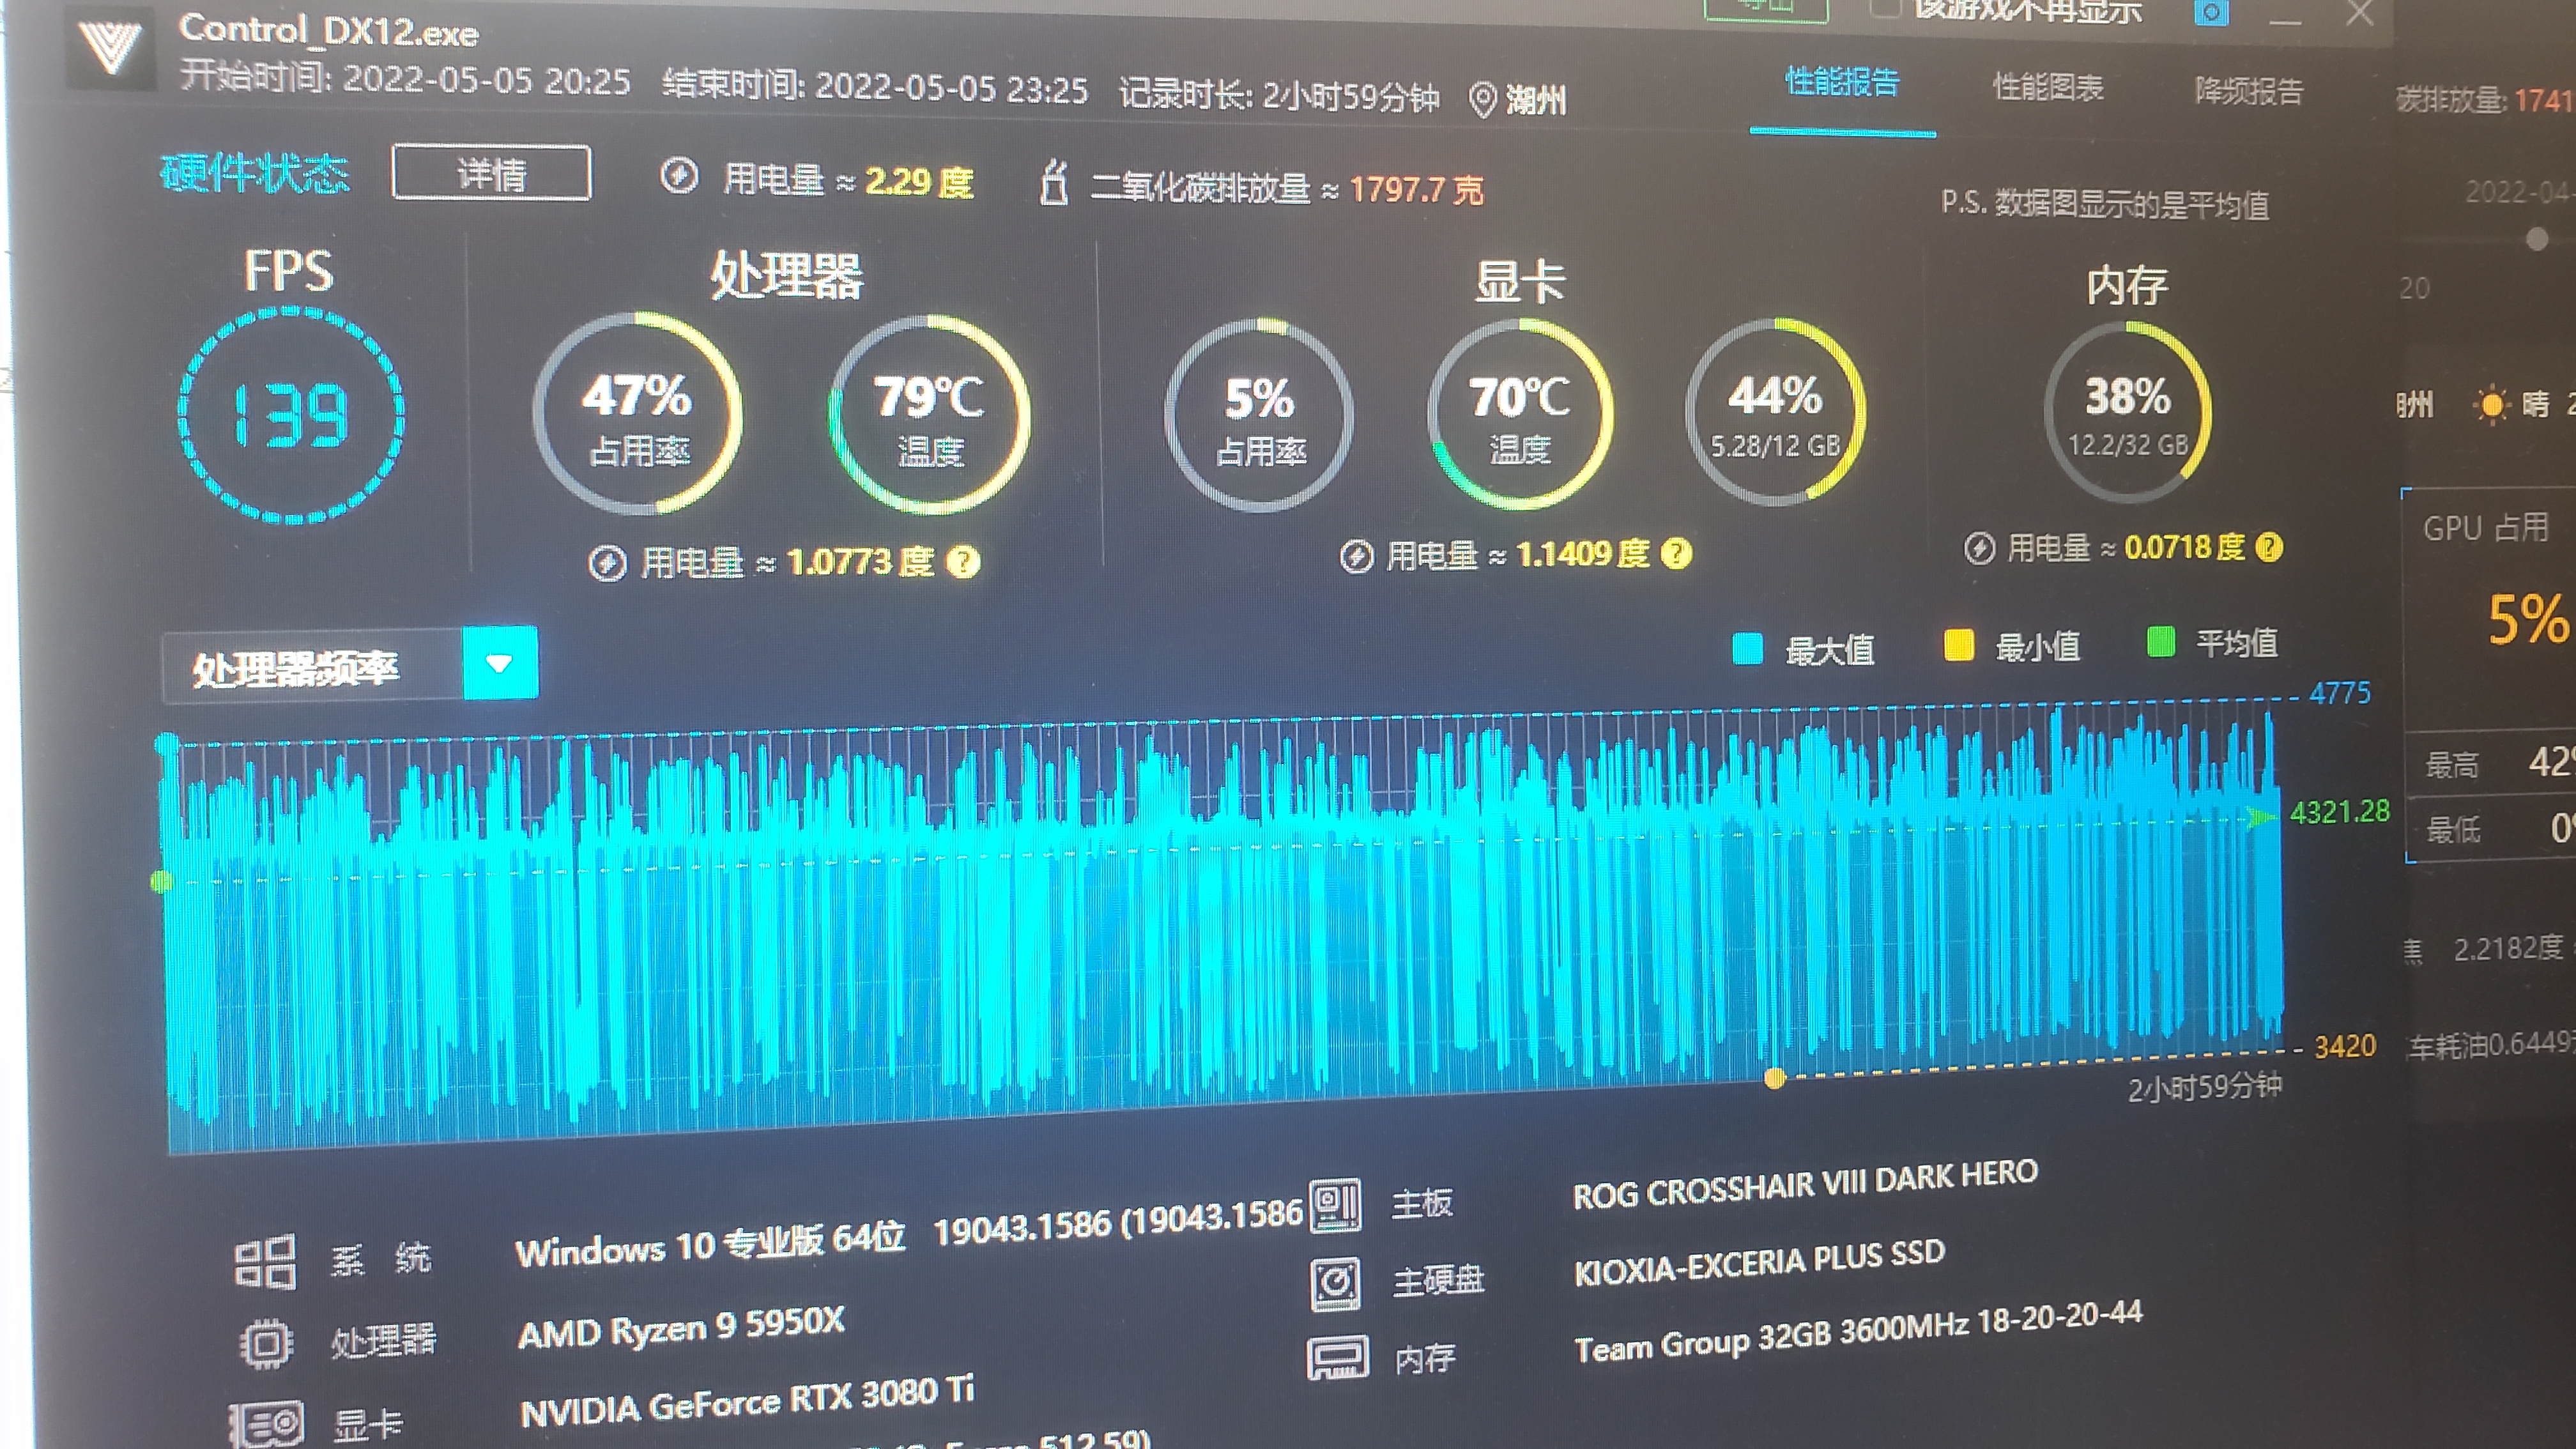Click the 碳排放量 value in the background window
The width and height of the screenshot is (2576, 1449).
point(2543,100)
